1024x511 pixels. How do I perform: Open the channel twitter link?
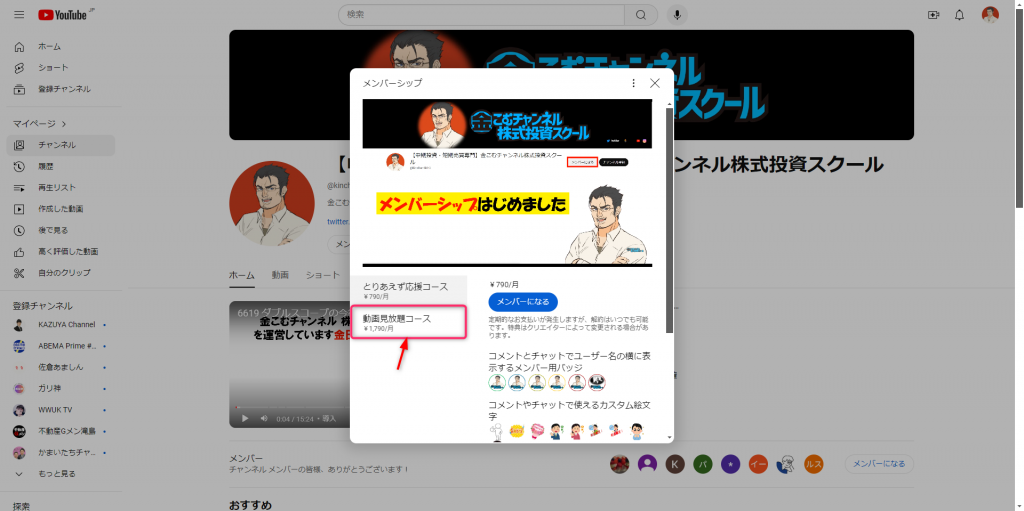(338, 222)
